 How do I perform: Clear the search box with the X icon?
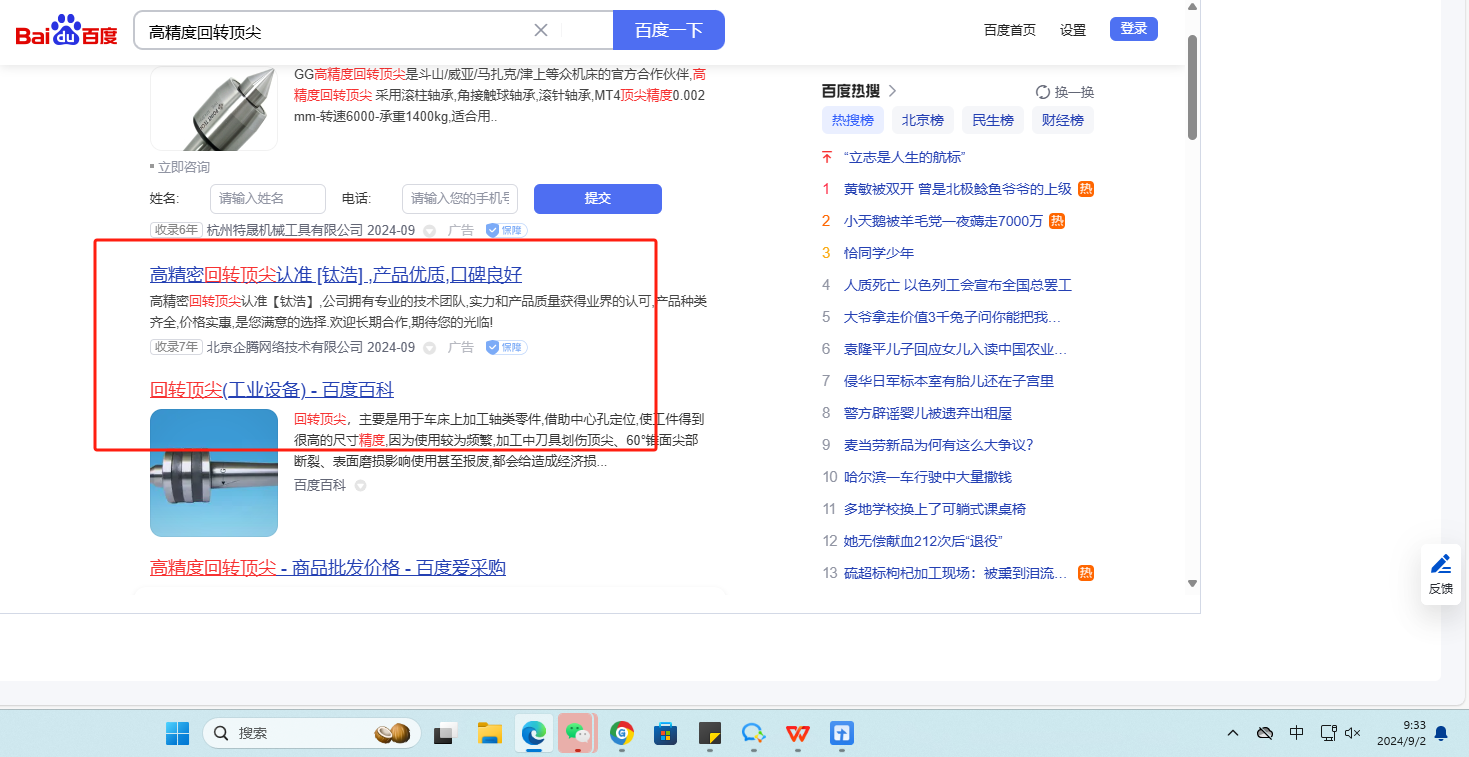pyautogui.click(x=541, y=30)
